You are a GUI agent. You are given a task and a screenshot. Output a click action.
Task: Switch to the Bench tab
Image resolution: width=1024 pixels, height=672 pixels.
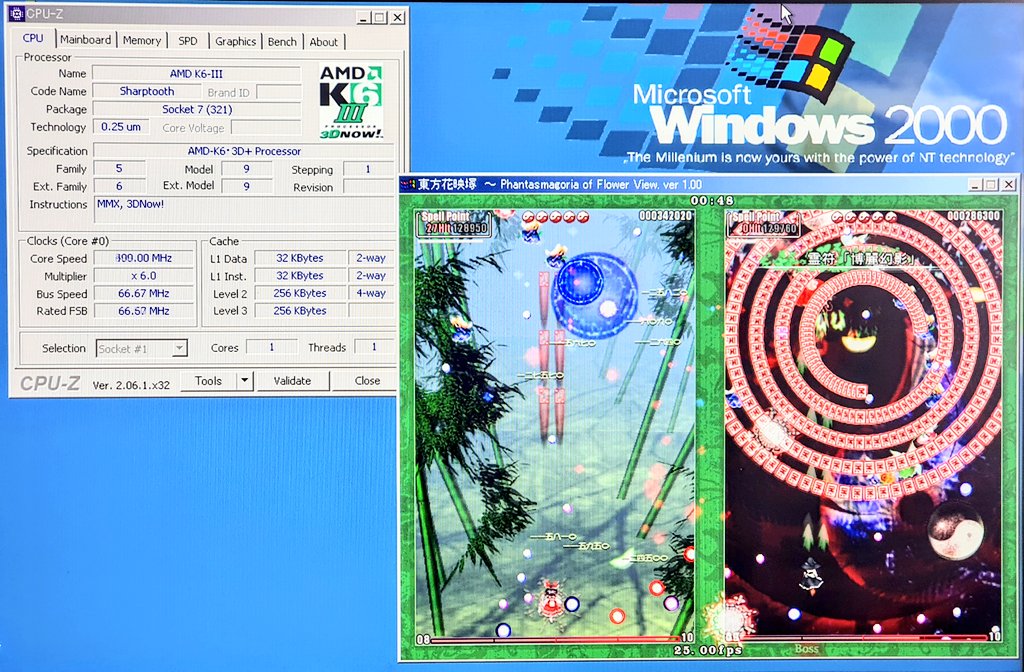pyautogui.click(x=282, y=41)
